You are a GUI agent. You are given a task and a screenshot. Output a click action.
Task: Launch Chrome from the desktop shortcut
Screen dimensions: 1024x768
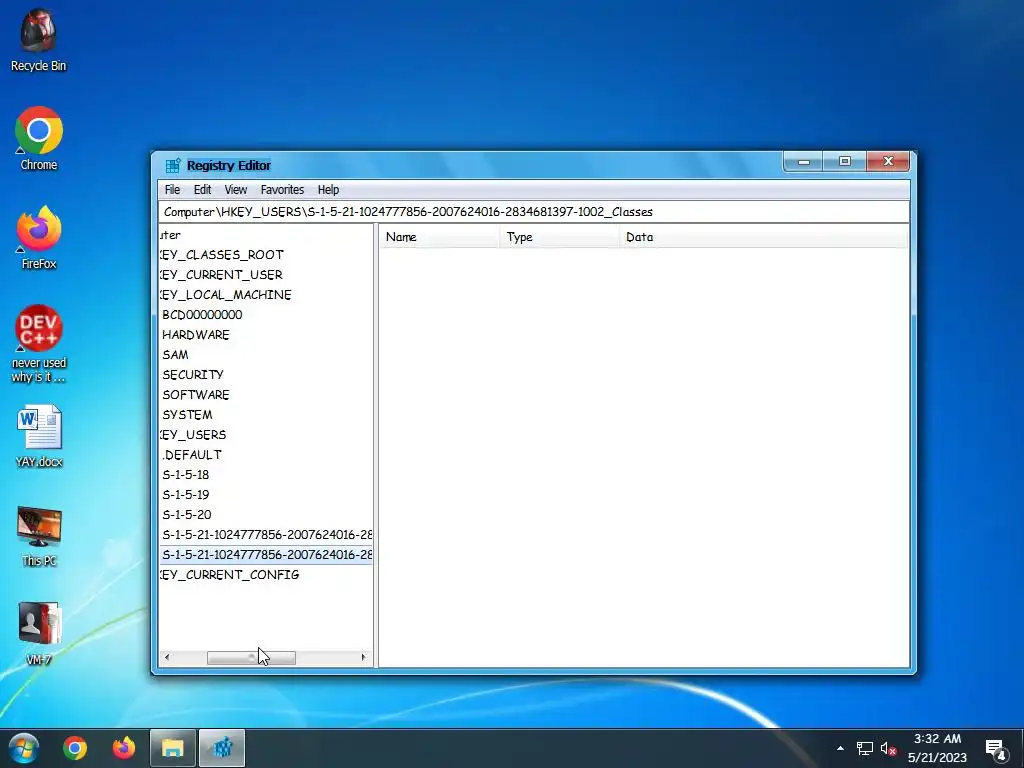point(39,138)
